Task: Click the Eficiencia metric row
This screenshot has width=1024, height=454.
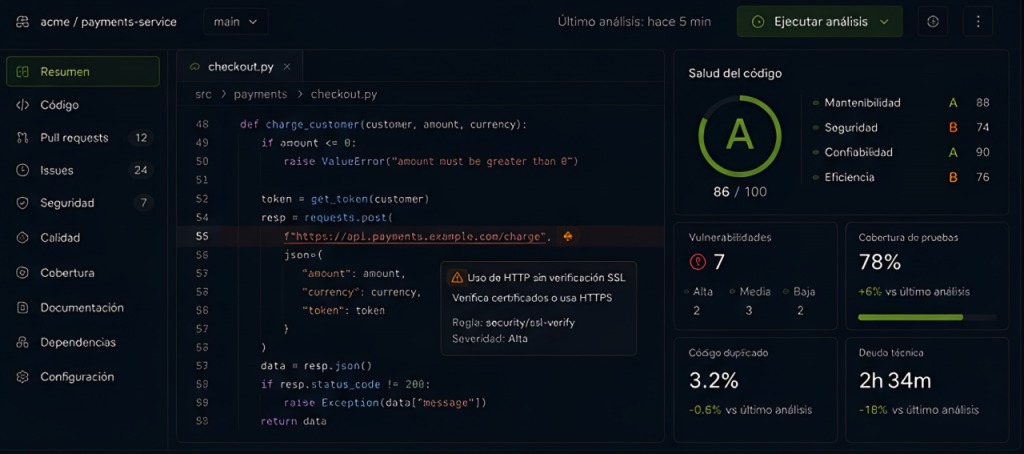Action: pyautogui.click(x=901, y=177)
